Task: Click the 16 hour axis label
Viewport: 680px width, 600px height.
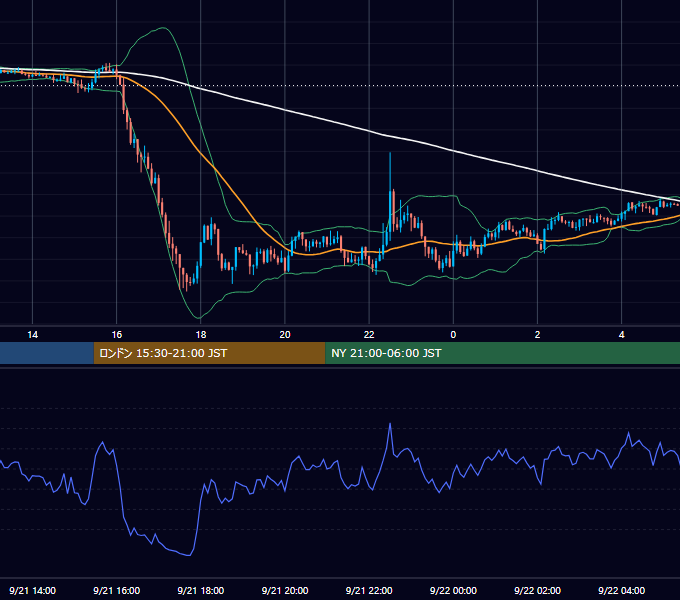Action: (117, 335)
